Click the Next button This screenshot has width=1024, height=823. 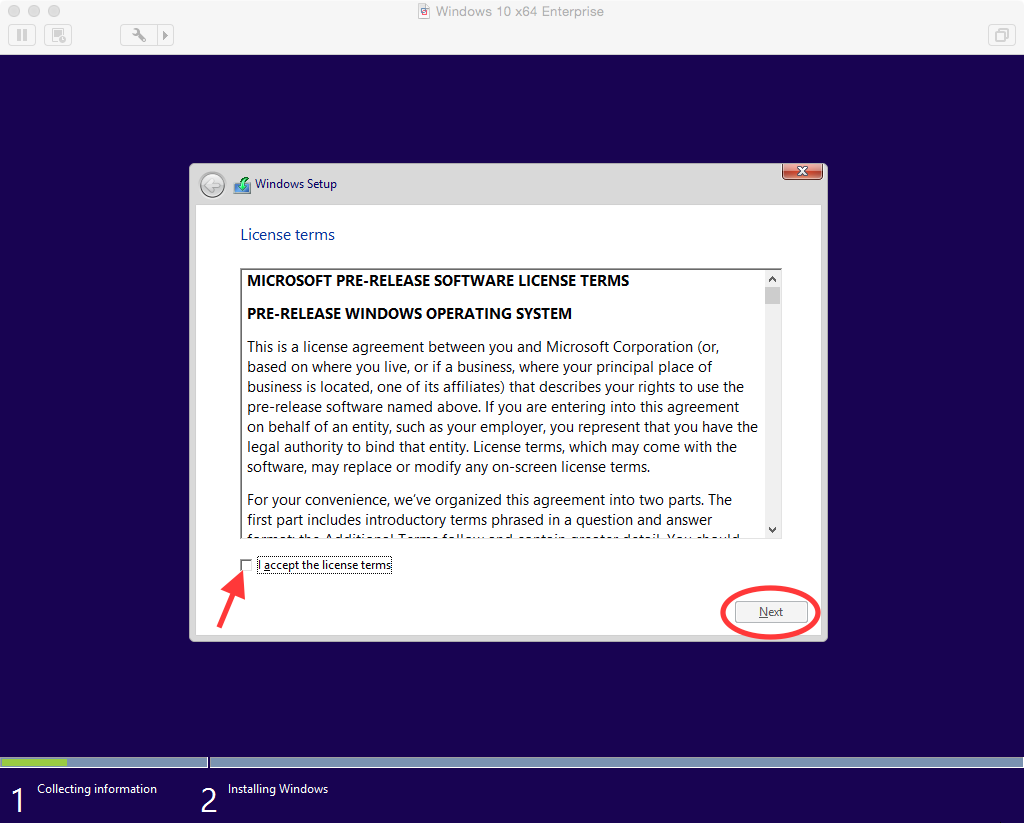pyautogui.click(x=771, y=612)
